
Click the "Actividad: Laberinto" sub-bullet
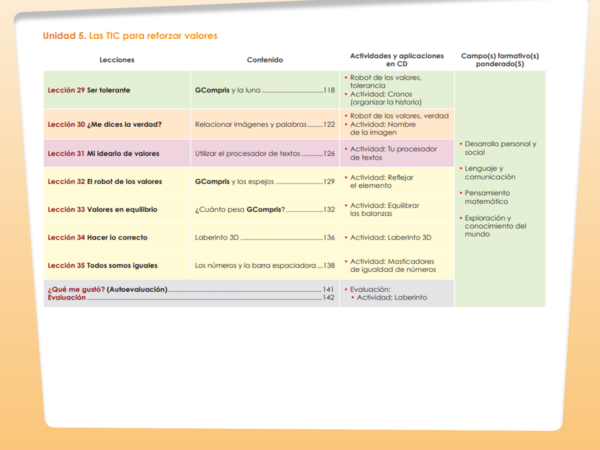tap(389, 297)
